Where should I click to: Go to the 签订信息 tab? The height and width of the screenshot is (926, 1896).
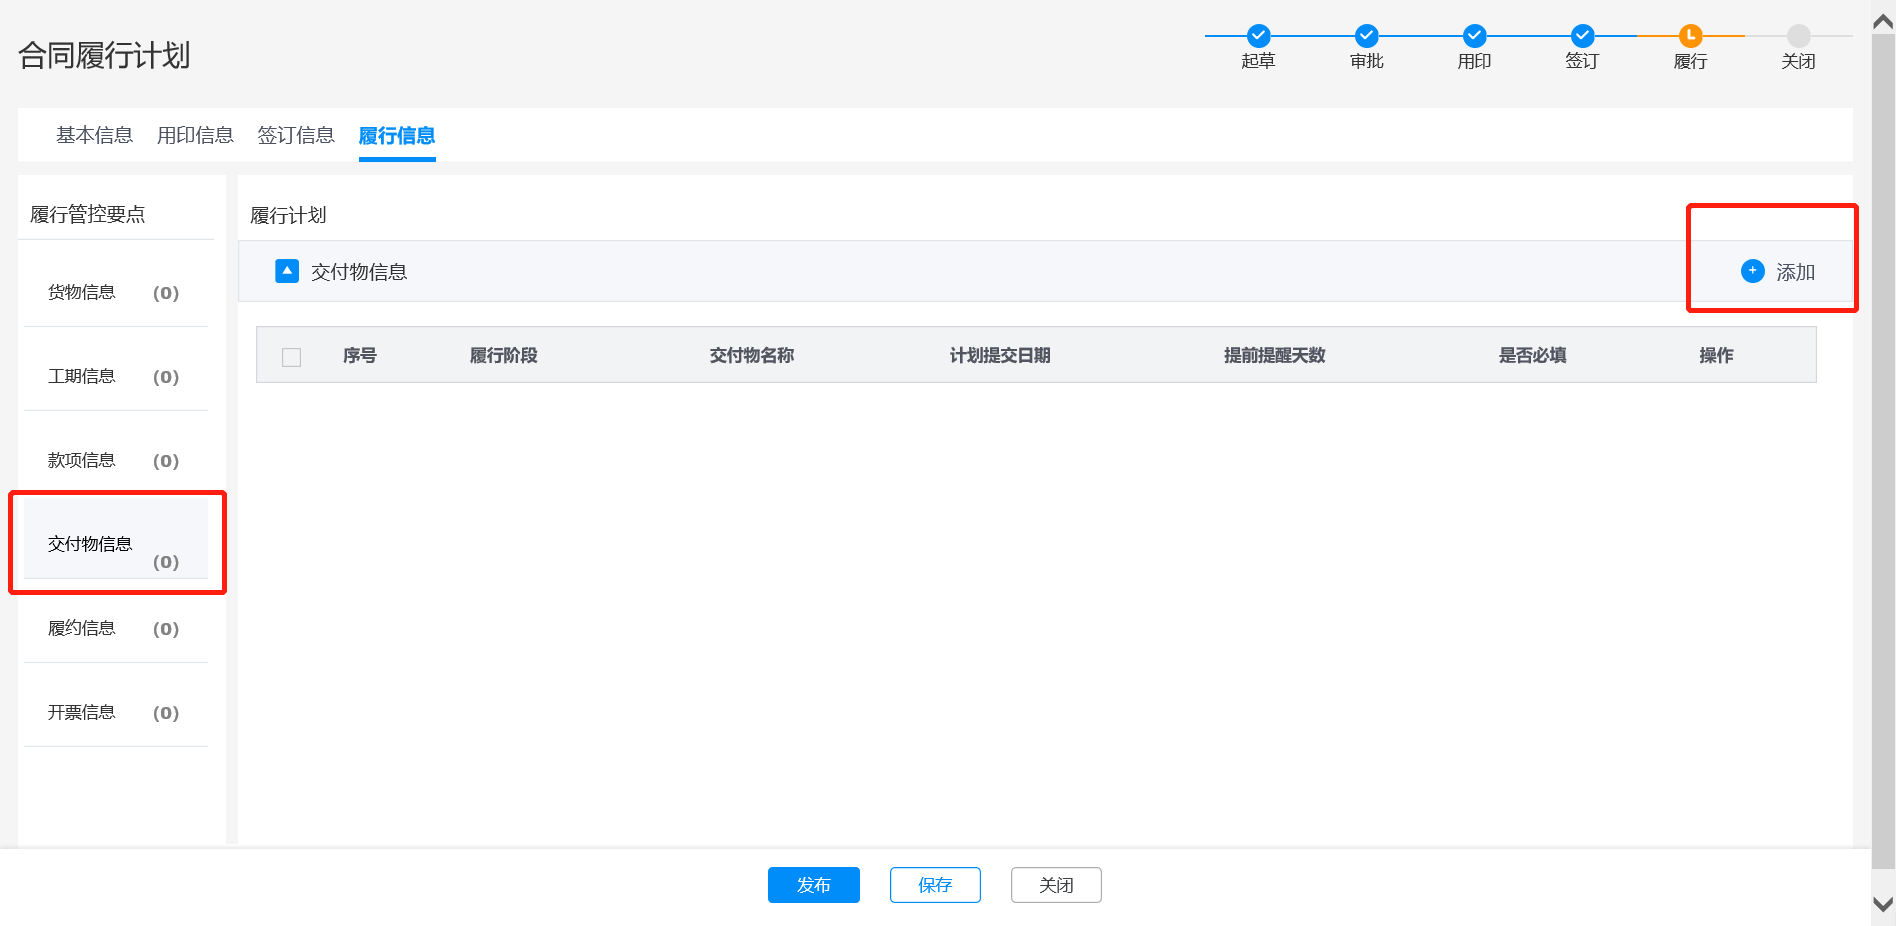[x=296, y=135]
